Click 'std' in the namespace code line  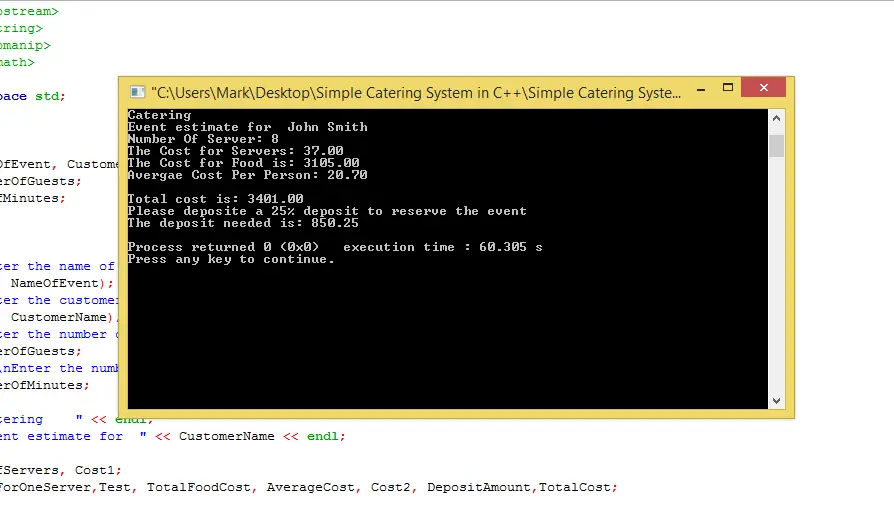(x=47, y=96)
